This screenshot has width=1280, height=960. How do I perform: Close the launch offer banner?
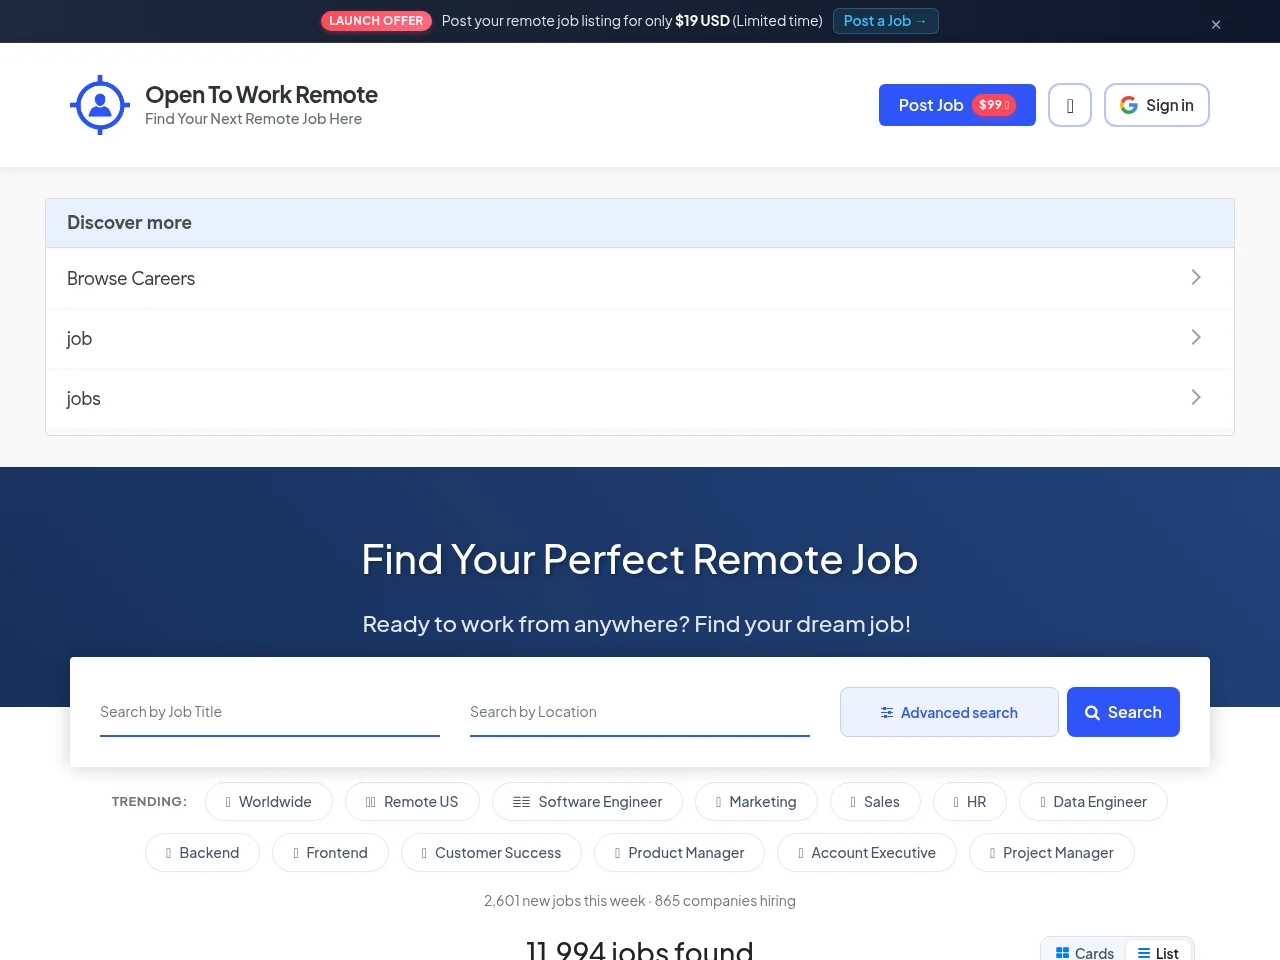[x=1216, y=25]
